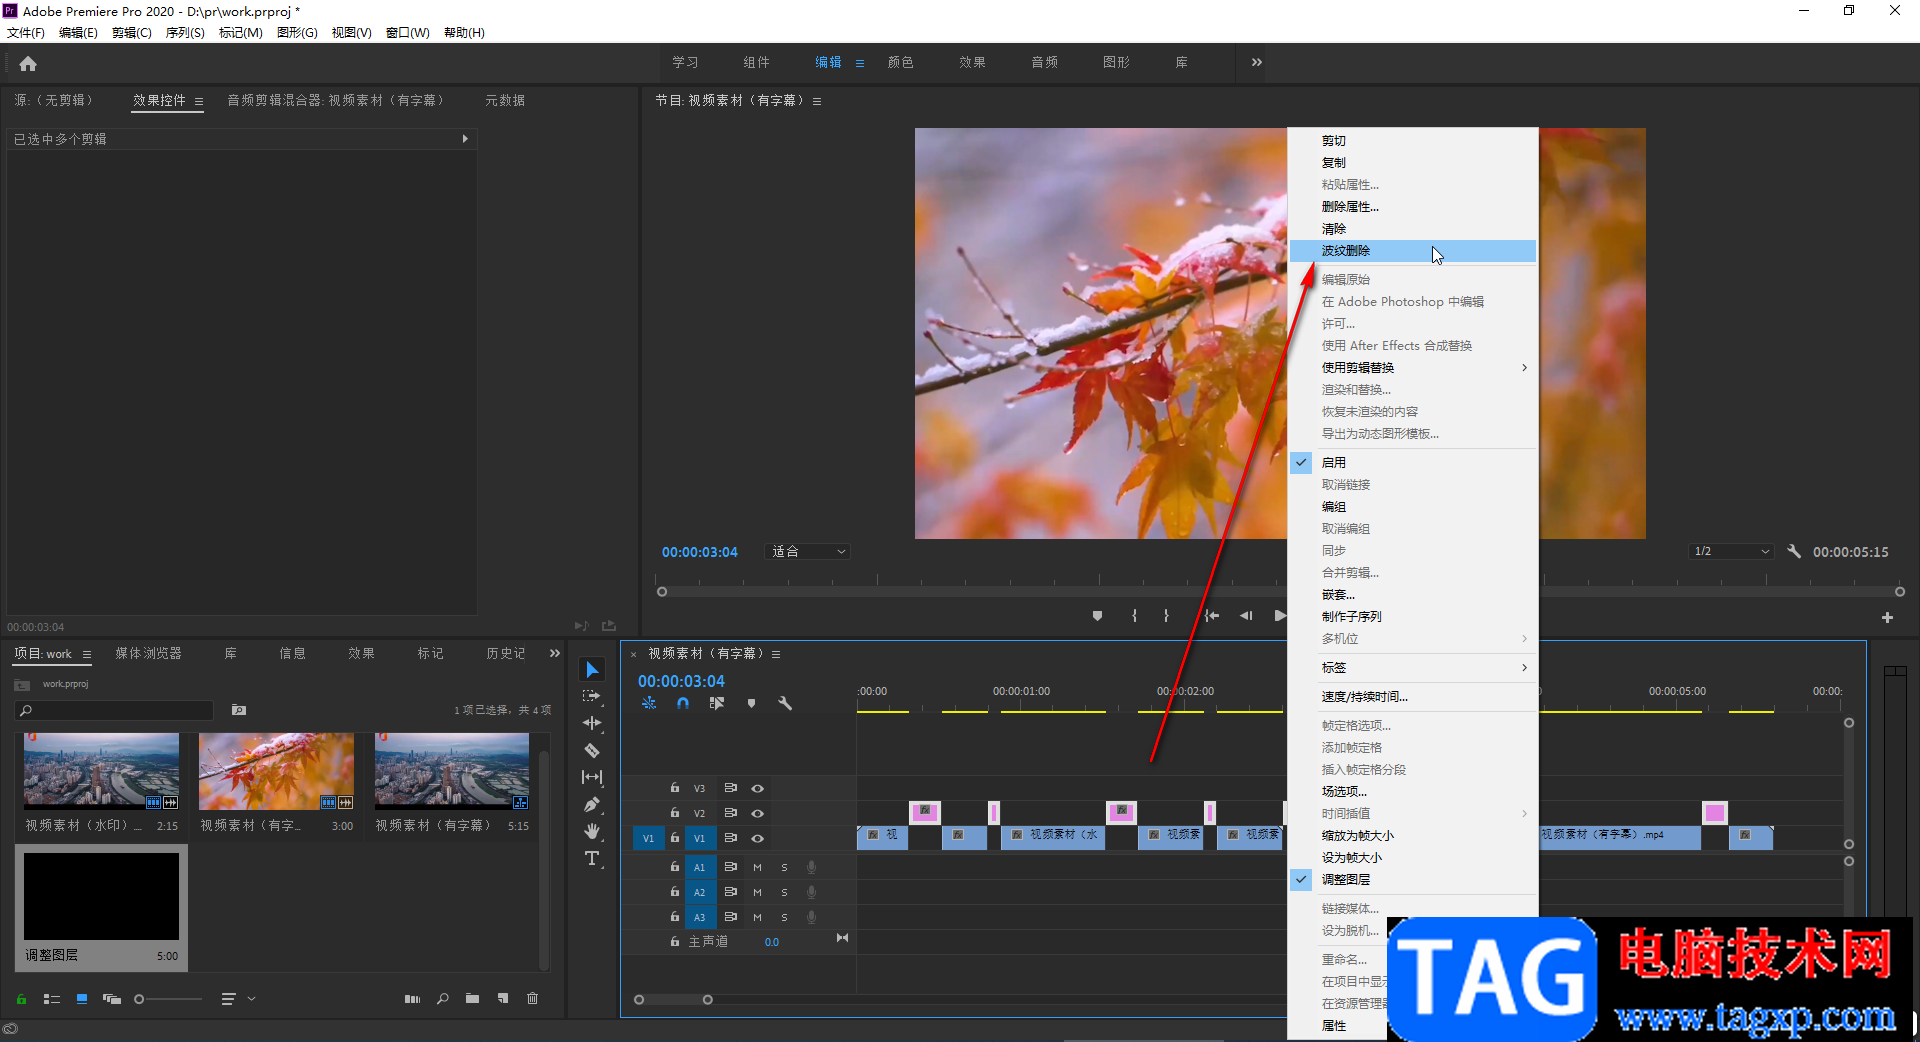Open Find in project panel

[x=443, y=998]
